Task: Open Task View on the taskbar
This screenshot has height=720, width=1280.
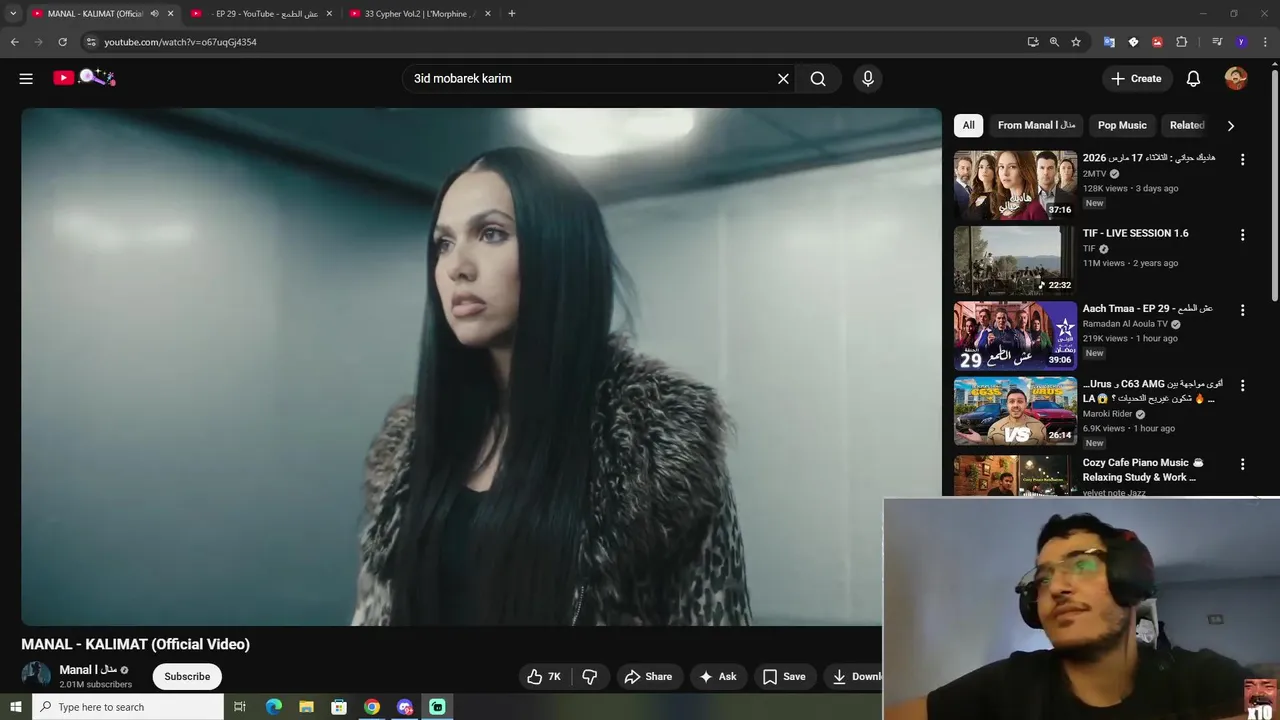Action: 240,707
